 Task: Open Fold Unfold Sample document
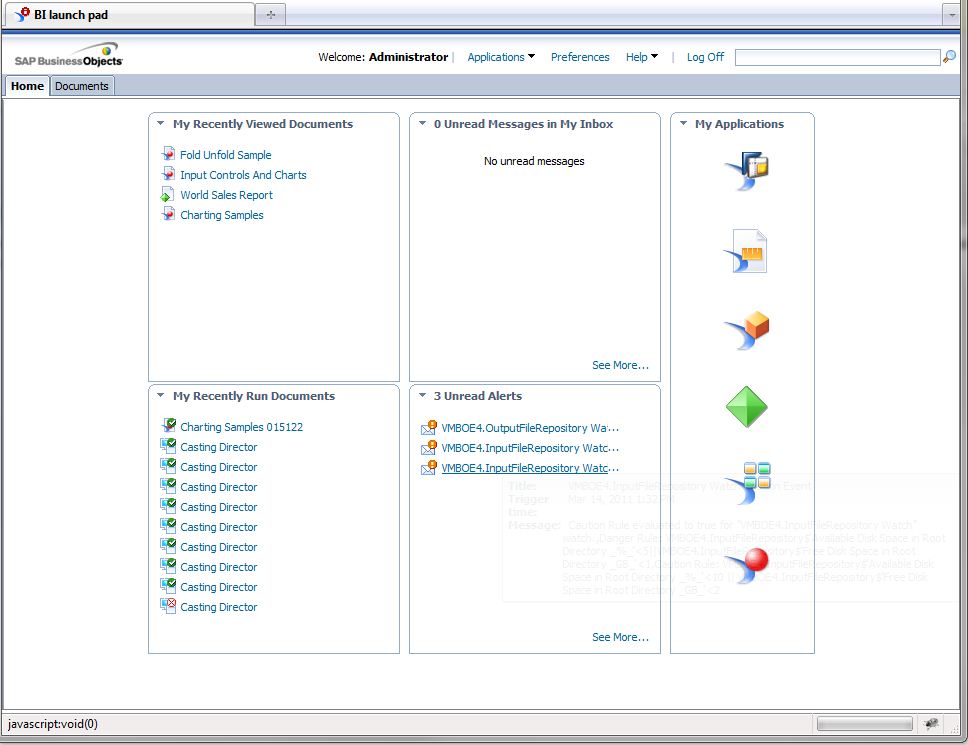[225, 155]
